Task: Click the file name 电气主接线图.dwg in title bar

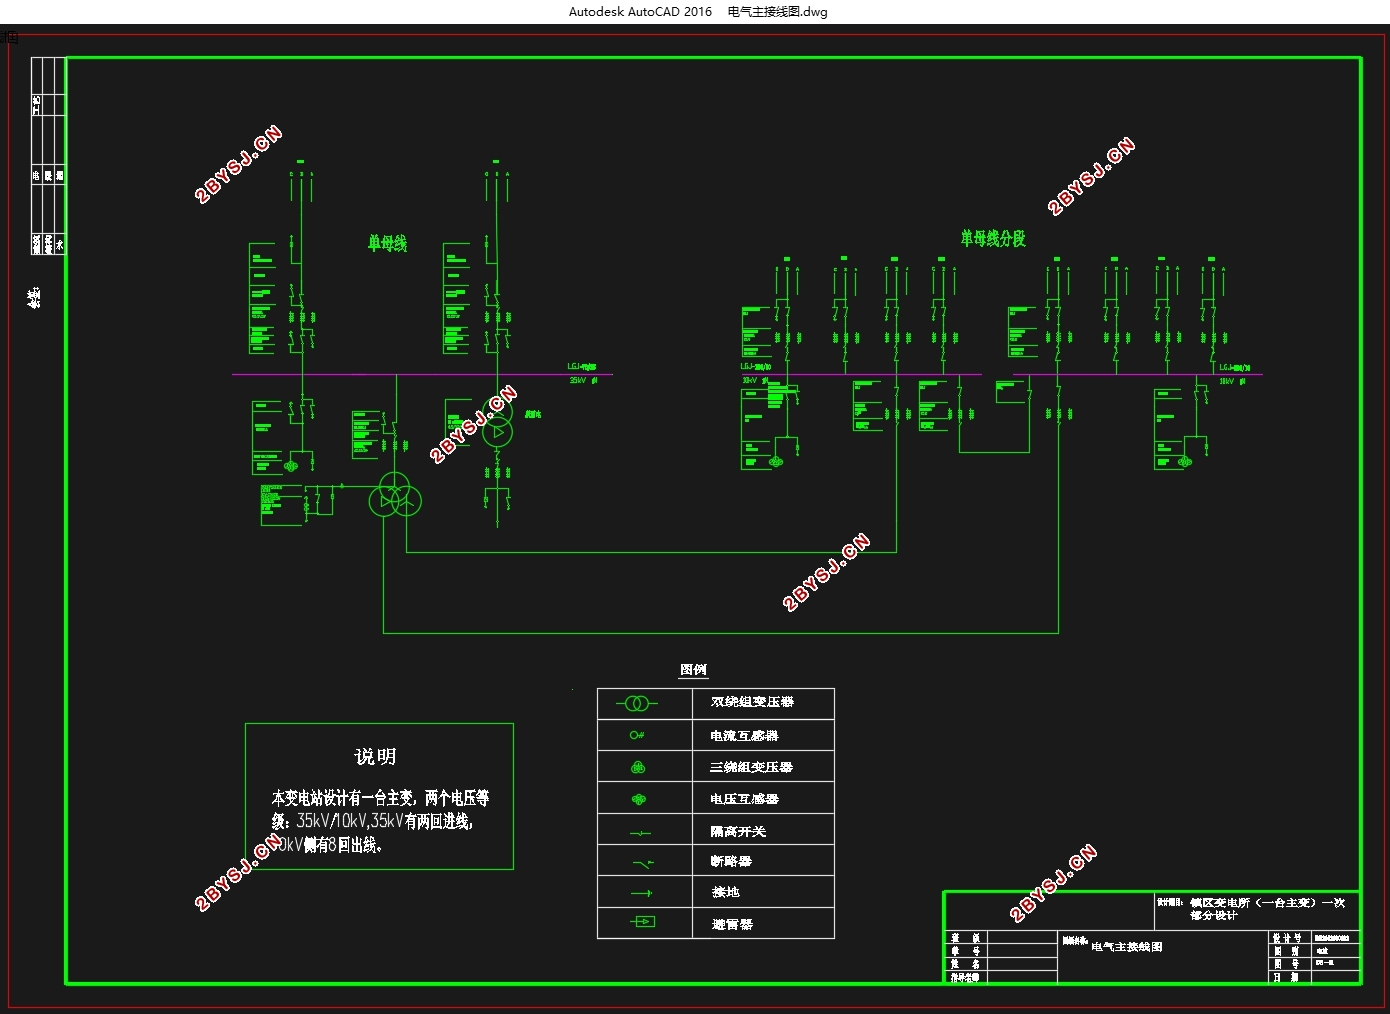Action: [x=777, y=12]
